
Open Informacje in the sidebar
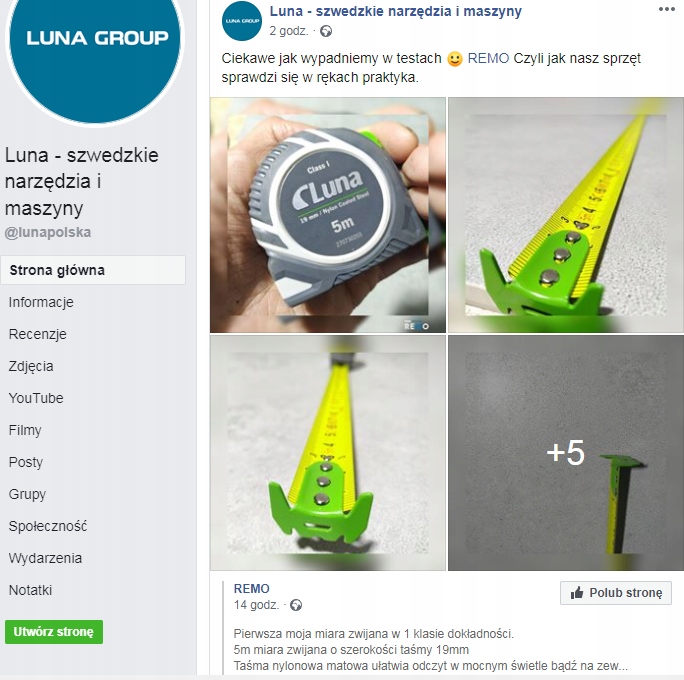[41, 302]
